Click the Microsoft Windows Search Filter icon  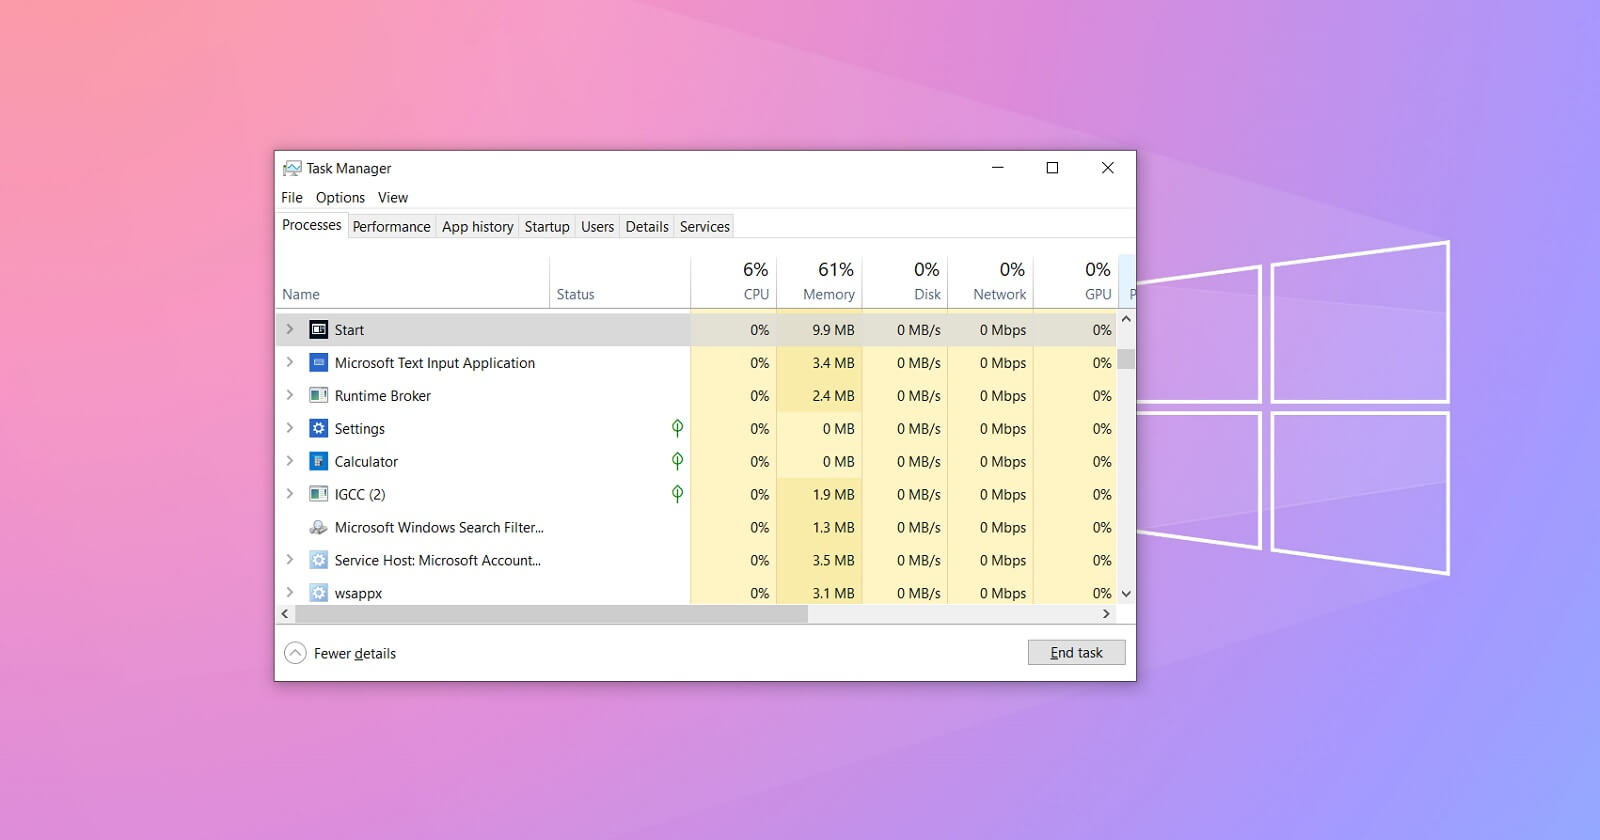click(x=318, y=527)
